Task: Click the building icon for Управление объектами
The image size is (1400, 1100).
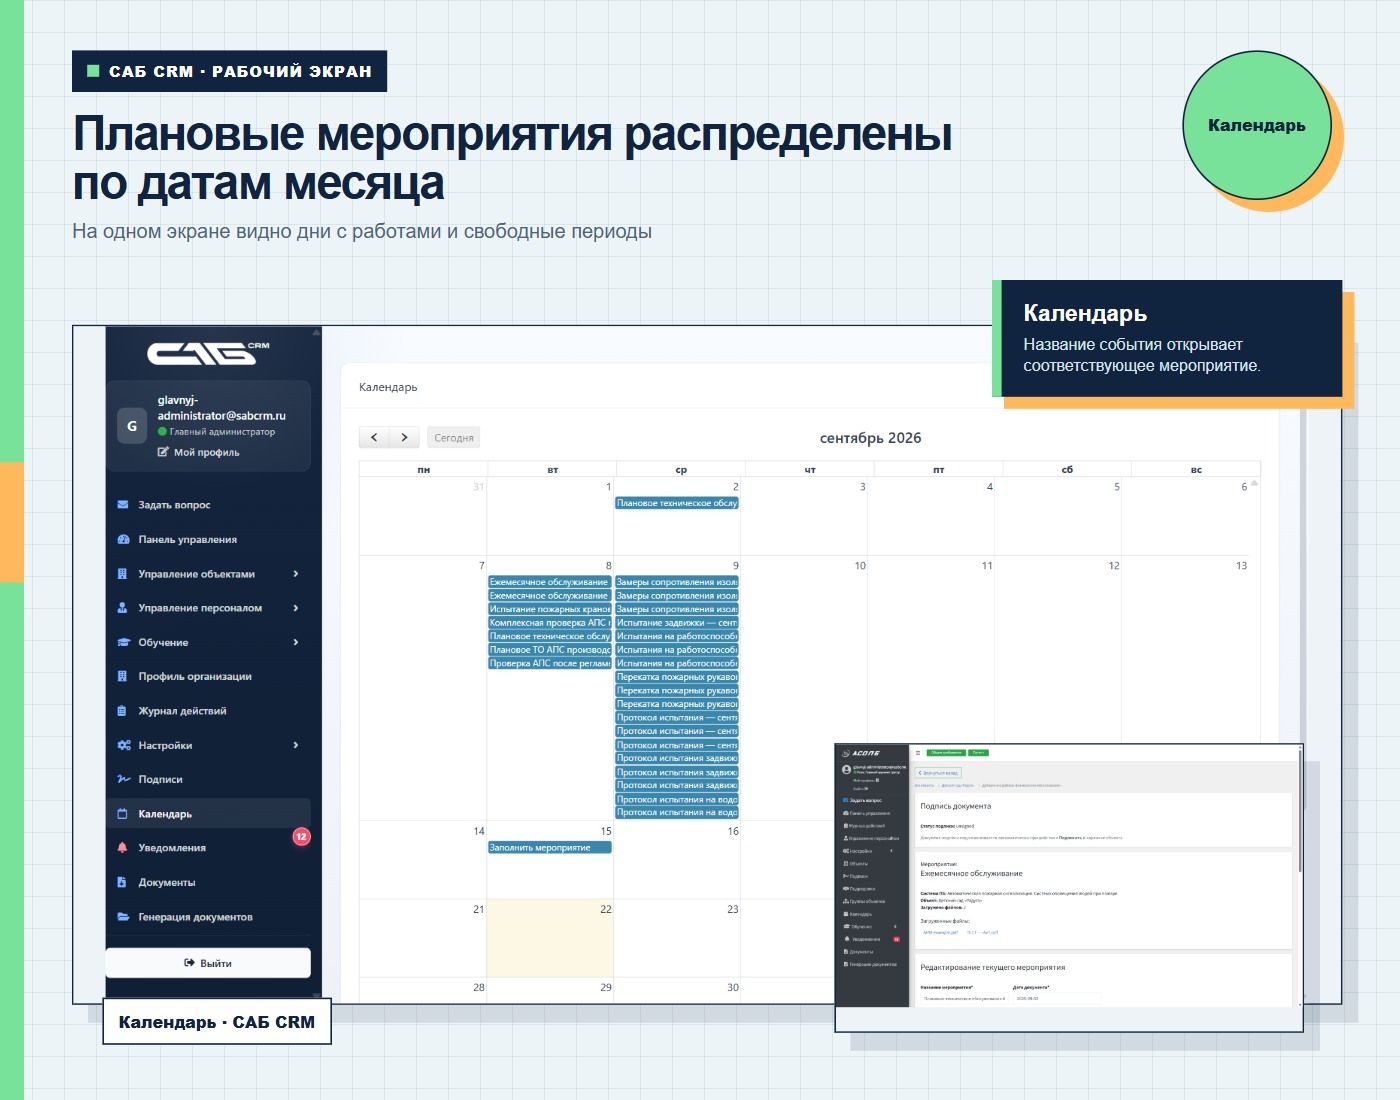Action: coord(122,574)
